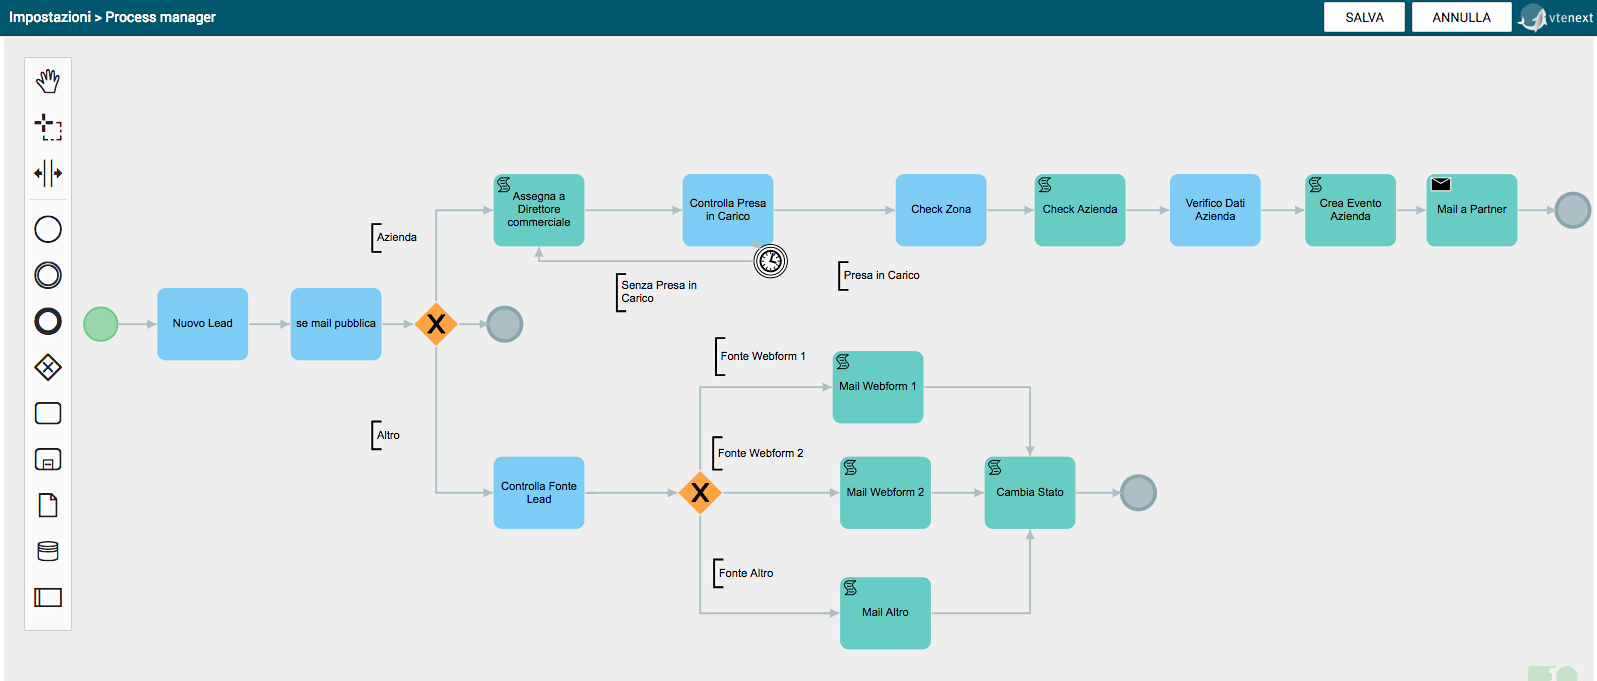The height and width of the screenshot is (681, 1597).
Task: Open Impostazioni breadcrumb link
Action: tap(50, 17)
